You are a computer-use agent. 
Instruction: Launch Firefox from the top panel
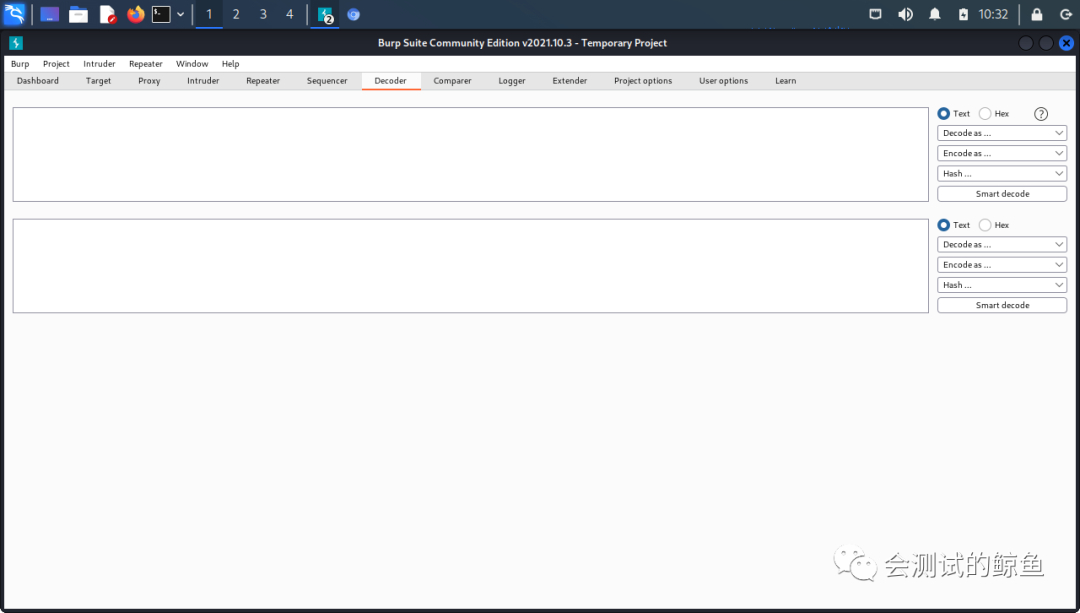click(x=136, y=14)
